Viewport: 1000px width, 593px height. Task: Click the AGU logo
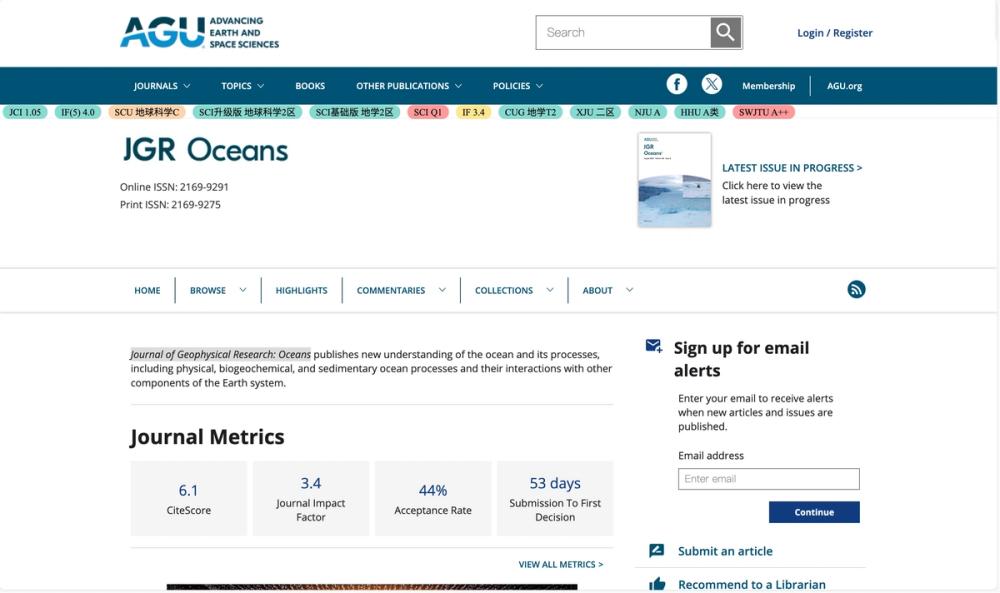click(x=200, y=33)
